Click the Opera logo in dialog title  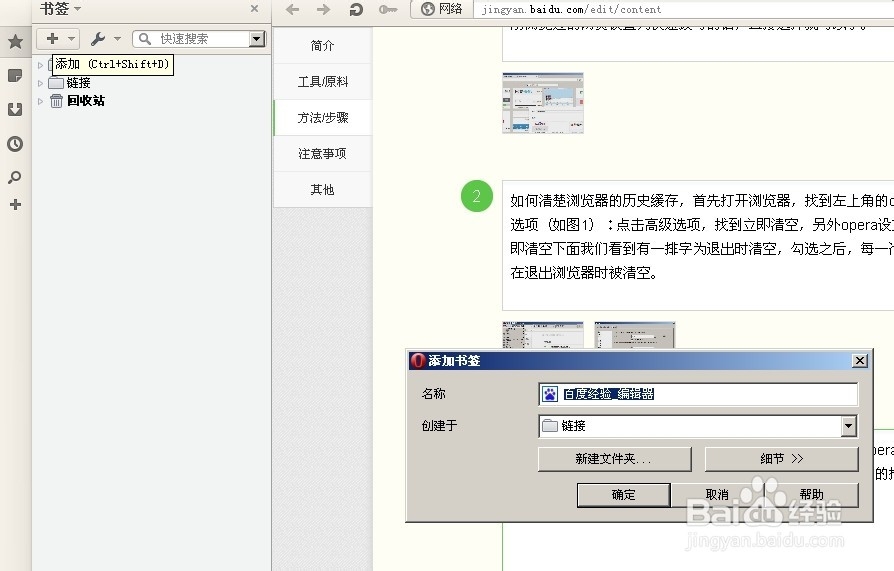pos(418,361)
